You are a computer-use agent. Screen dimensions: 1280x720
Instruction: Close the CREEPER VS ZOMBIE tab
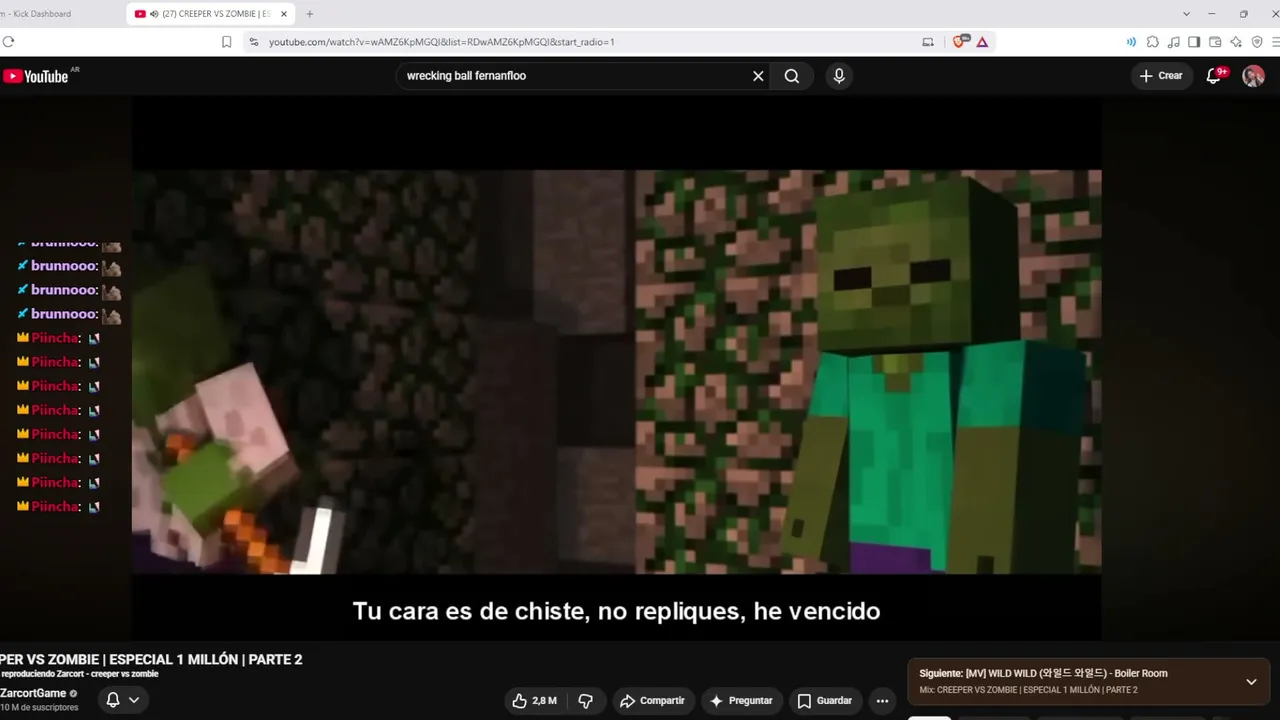pos(284,14)
